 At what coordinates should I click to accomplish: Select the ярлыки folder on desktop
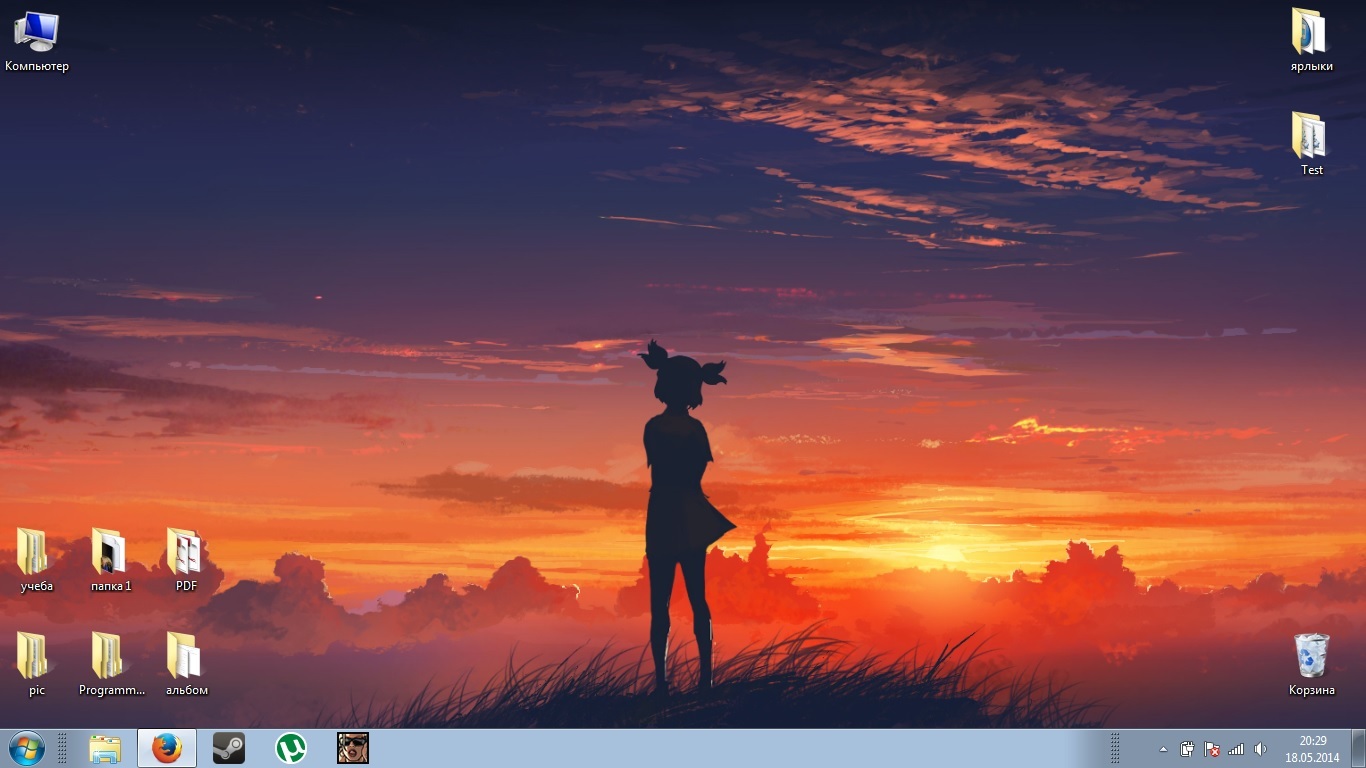pos(1311,41)
